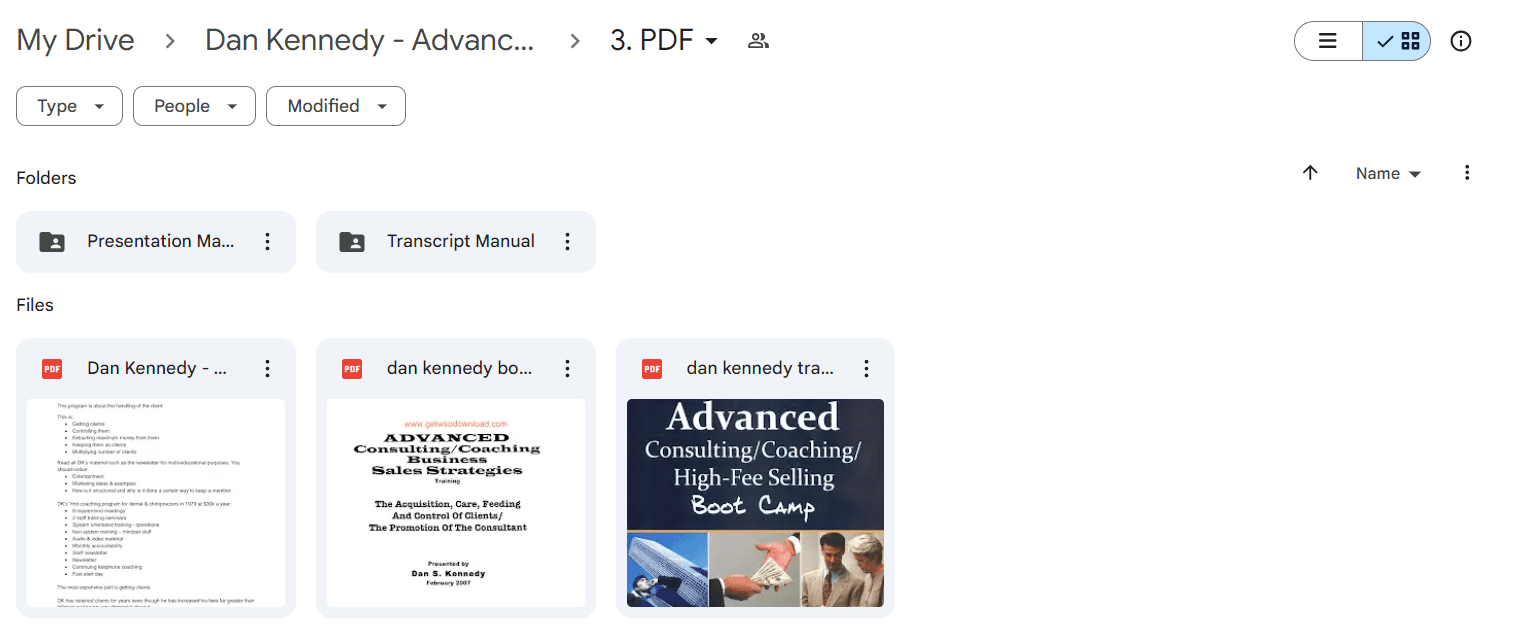1513x626 pixels.
Task: Open the Boot Camp cover thumbnail
Action: click(x=755, y=503)
